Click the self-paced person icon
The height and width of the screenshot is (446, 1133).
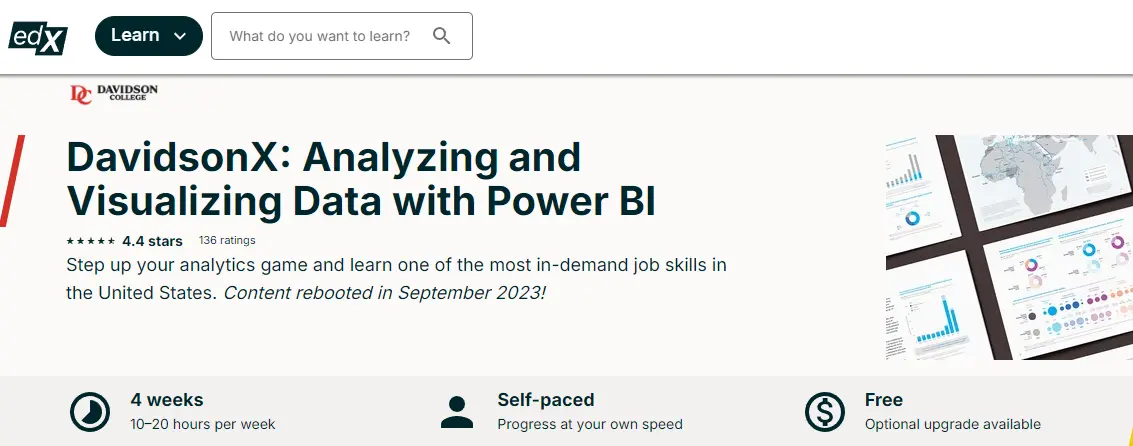pos(457,412)
